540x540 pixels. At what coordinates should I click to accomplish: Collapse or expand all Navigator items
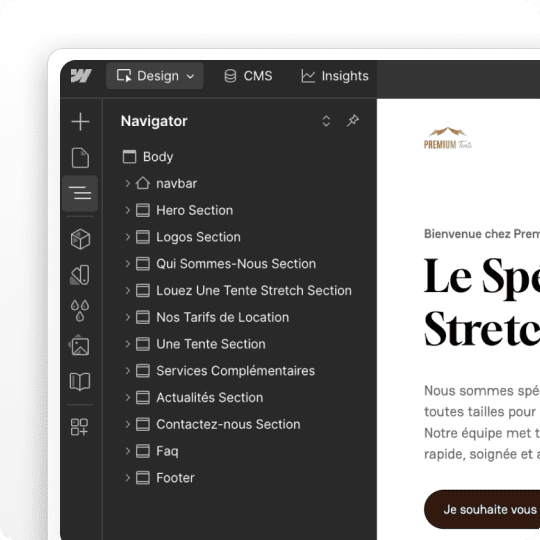[x=326, y=121]
